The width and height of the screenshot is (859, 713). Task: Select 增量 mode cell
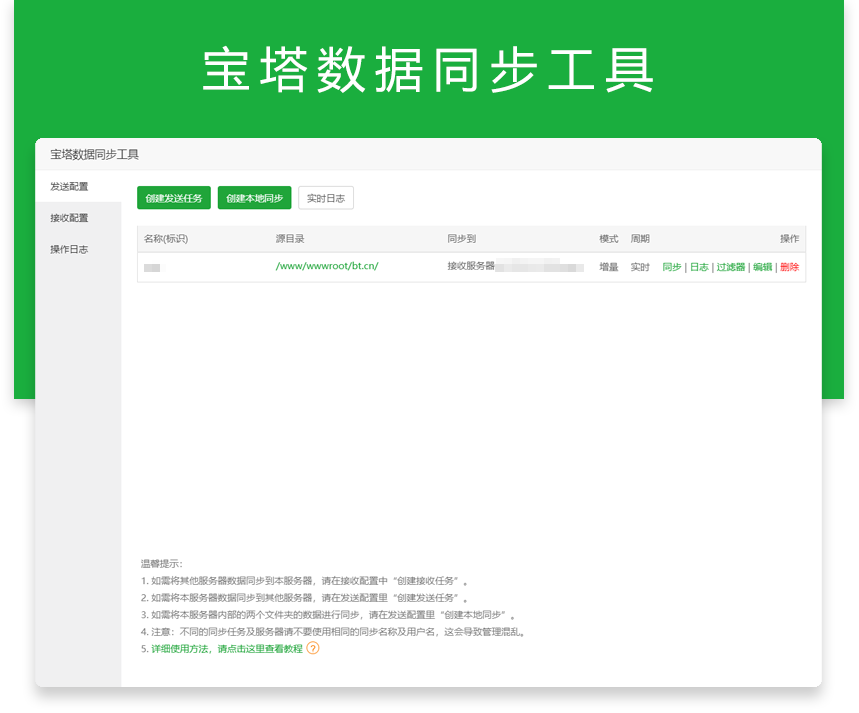[x=609, y=267]
